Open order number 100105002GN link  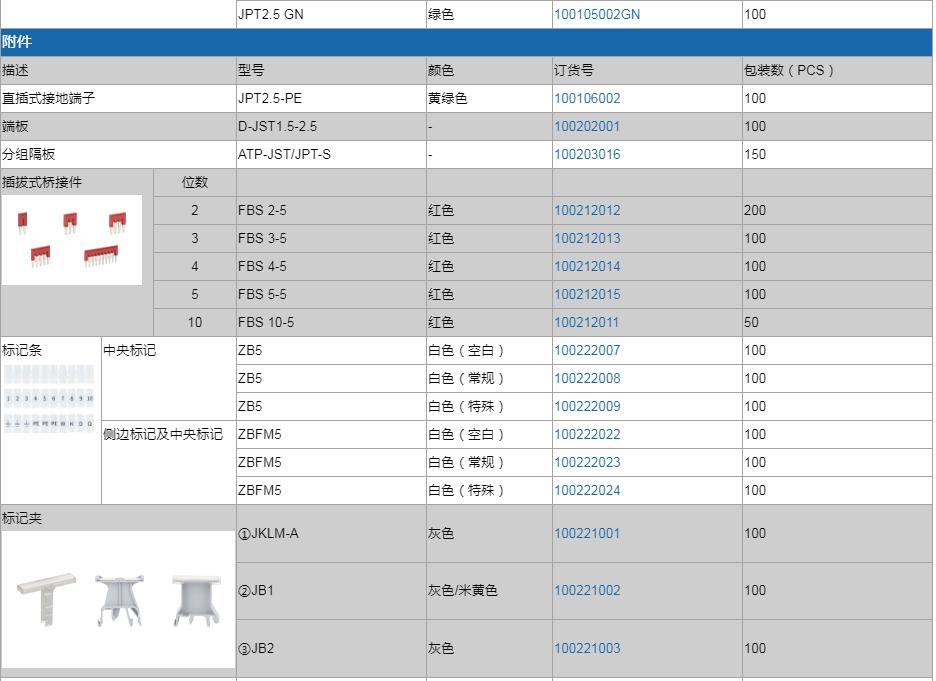pos(597,15)
